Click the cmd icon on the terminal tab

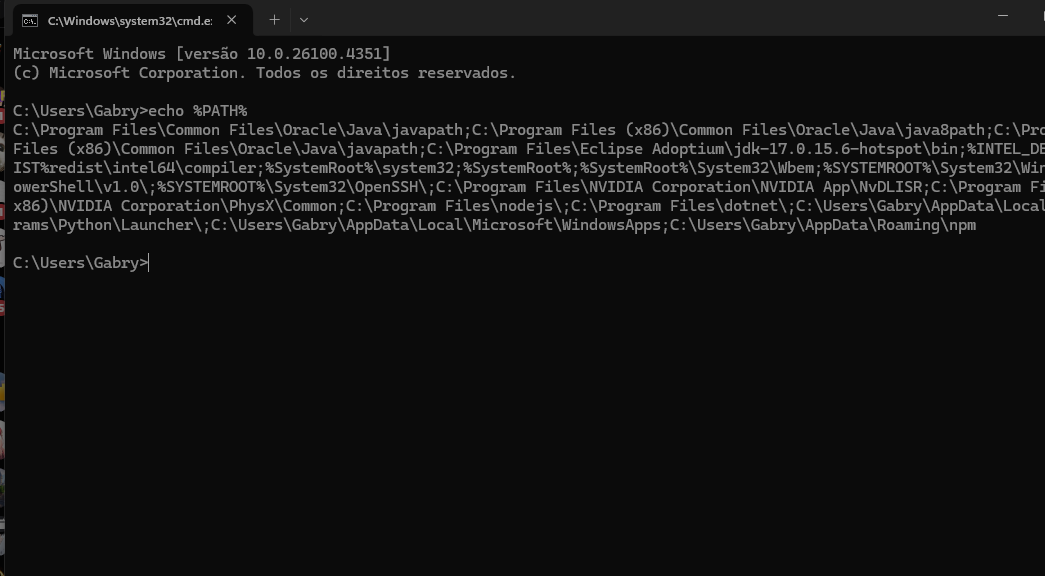point(29,21)
